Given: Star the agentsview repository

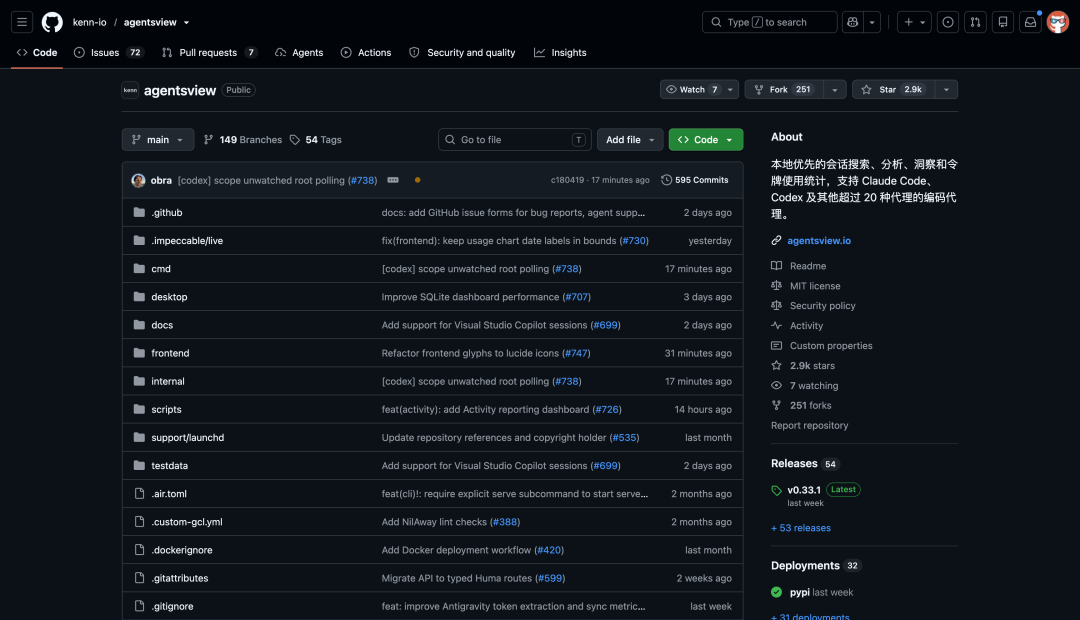Looking at the screenshot, I should (893, 90).
